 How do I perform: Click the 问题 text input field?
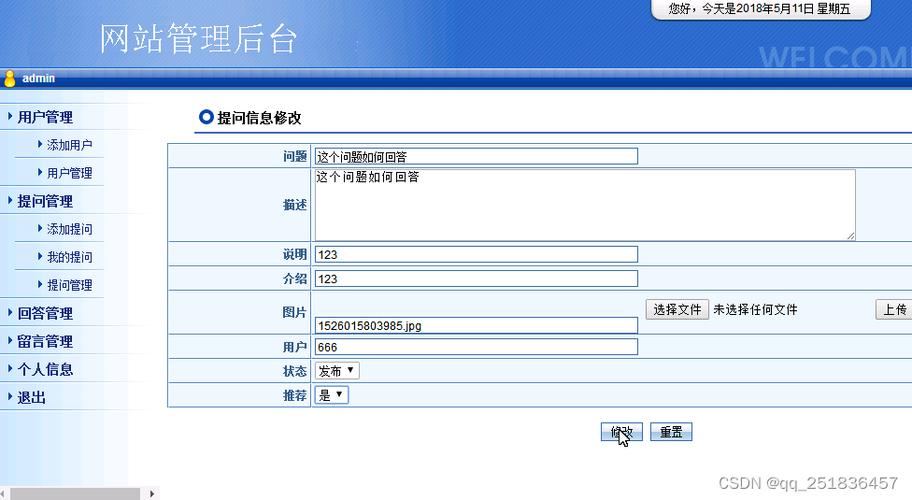476,156
